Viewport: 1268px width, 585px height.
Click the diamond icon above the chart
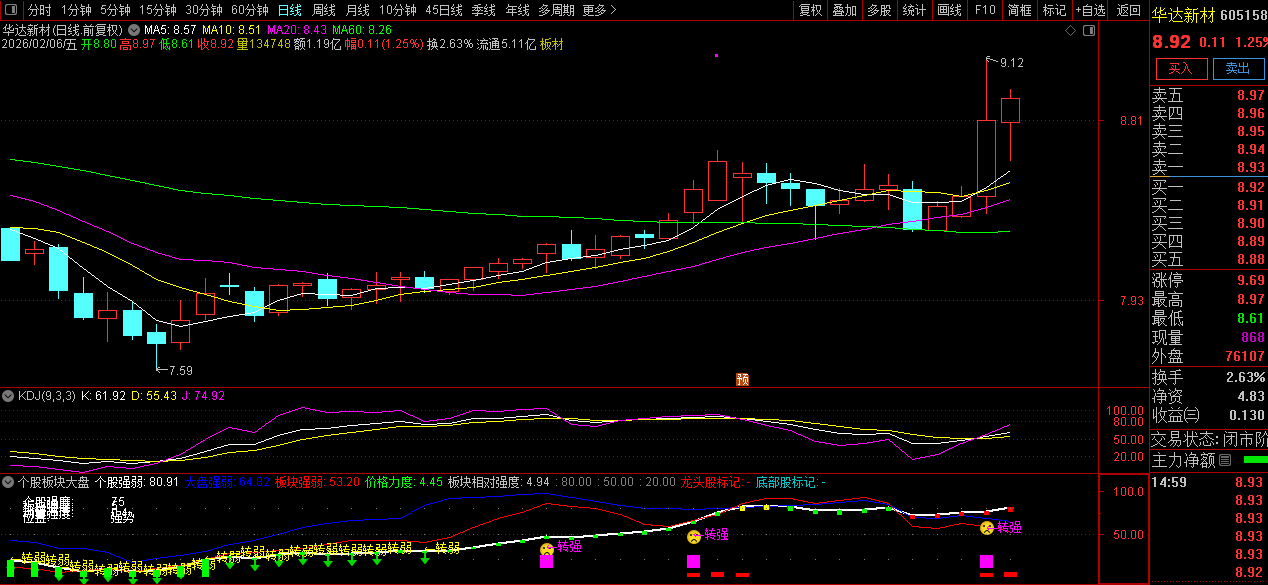pos(1070,30)
